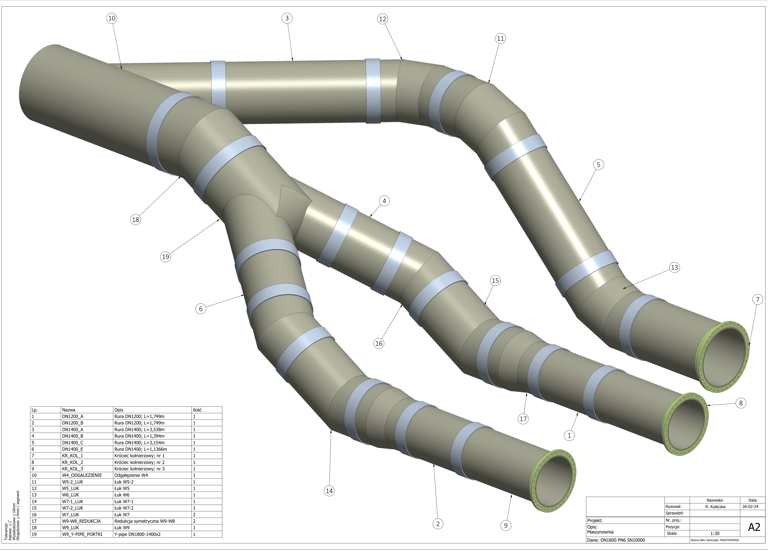Click the 'Nazwisko' header in title block
The image size is (768, 550).
(715, 500)
